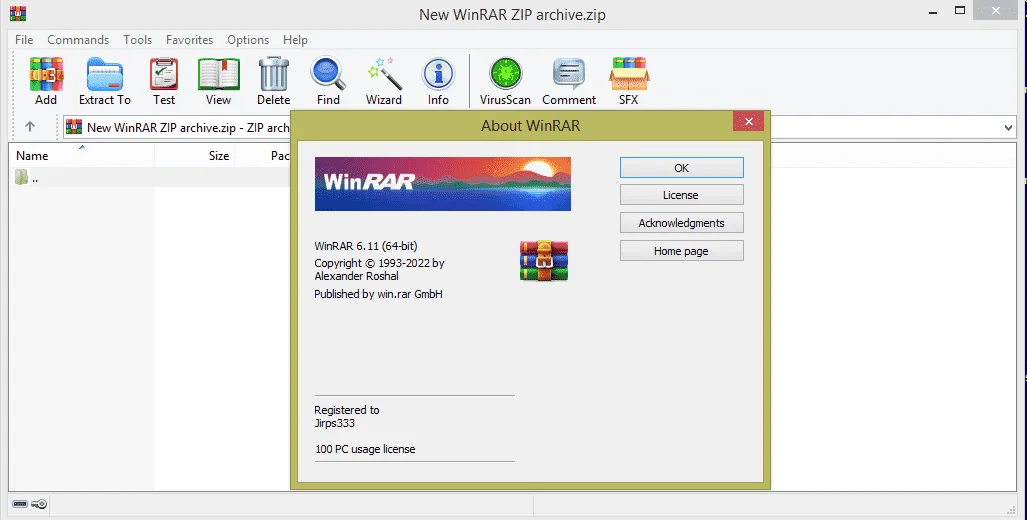Click the Delete trash can icon
This screenshot has height=520, width=1027.
click(273, 81)
